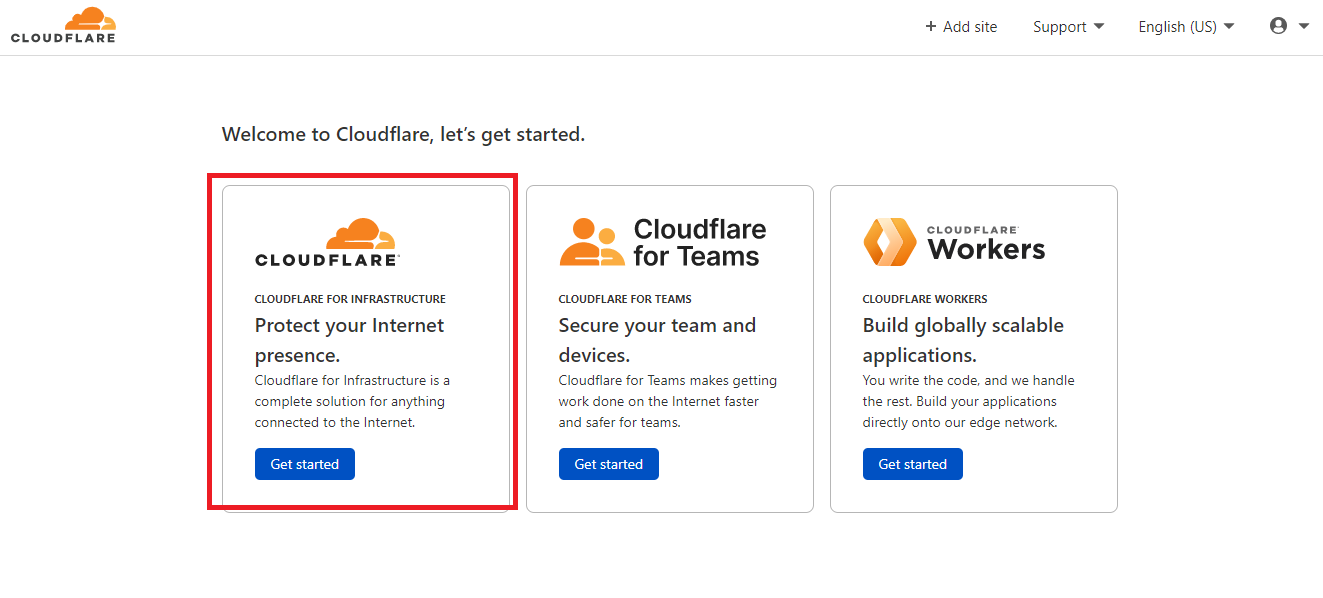Click the Workers 'You write the code' description
The height and width of the screenshot is (598, 1323).
[969, 401]
